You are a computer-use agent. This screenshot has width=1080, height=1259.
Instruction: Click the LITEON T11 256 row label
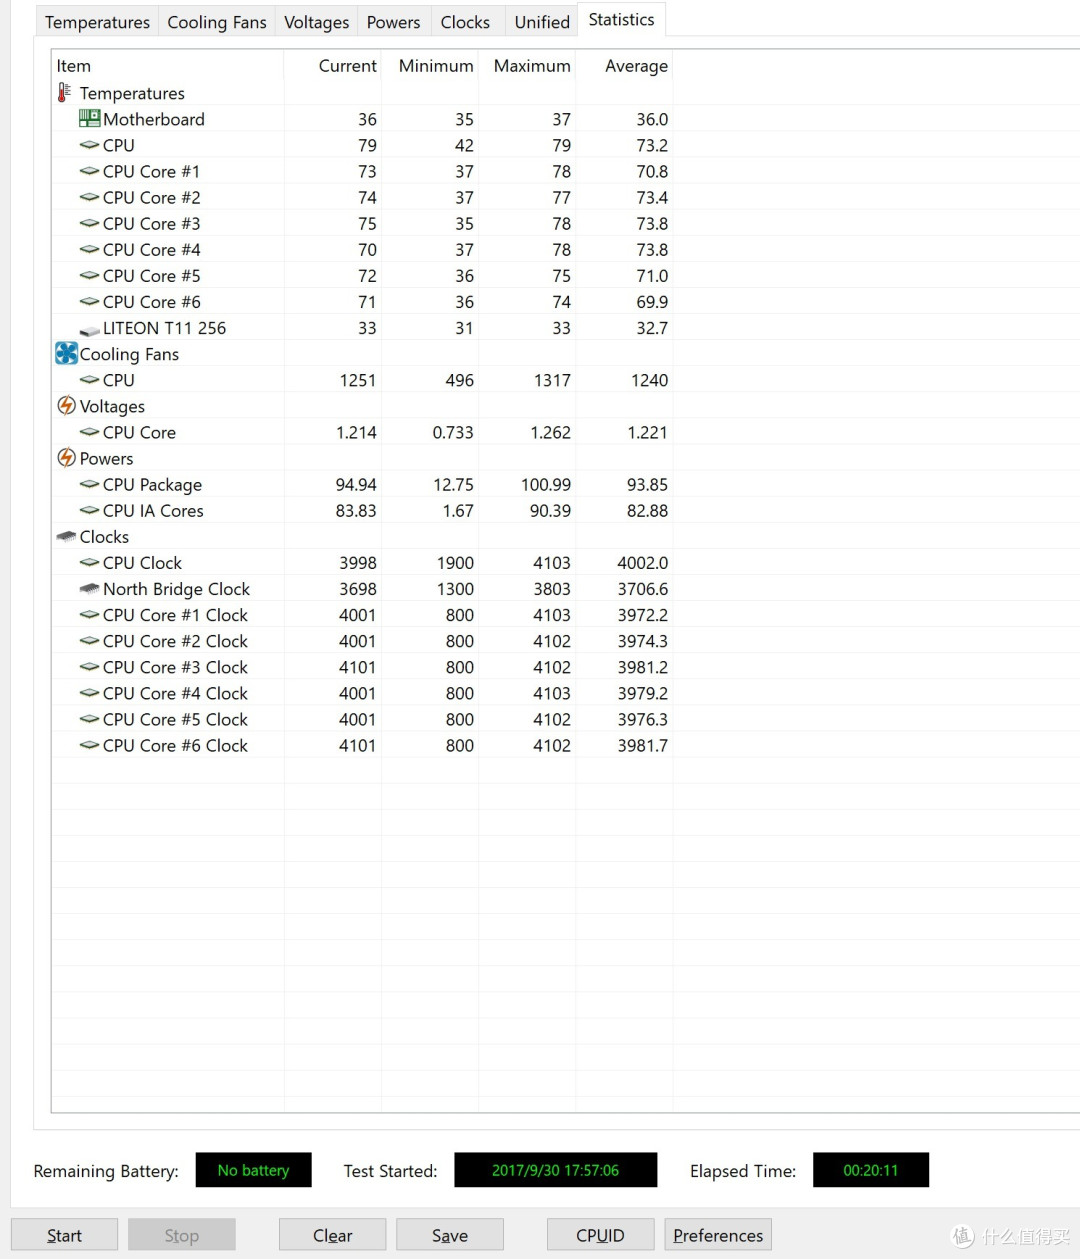click(164, 328)
